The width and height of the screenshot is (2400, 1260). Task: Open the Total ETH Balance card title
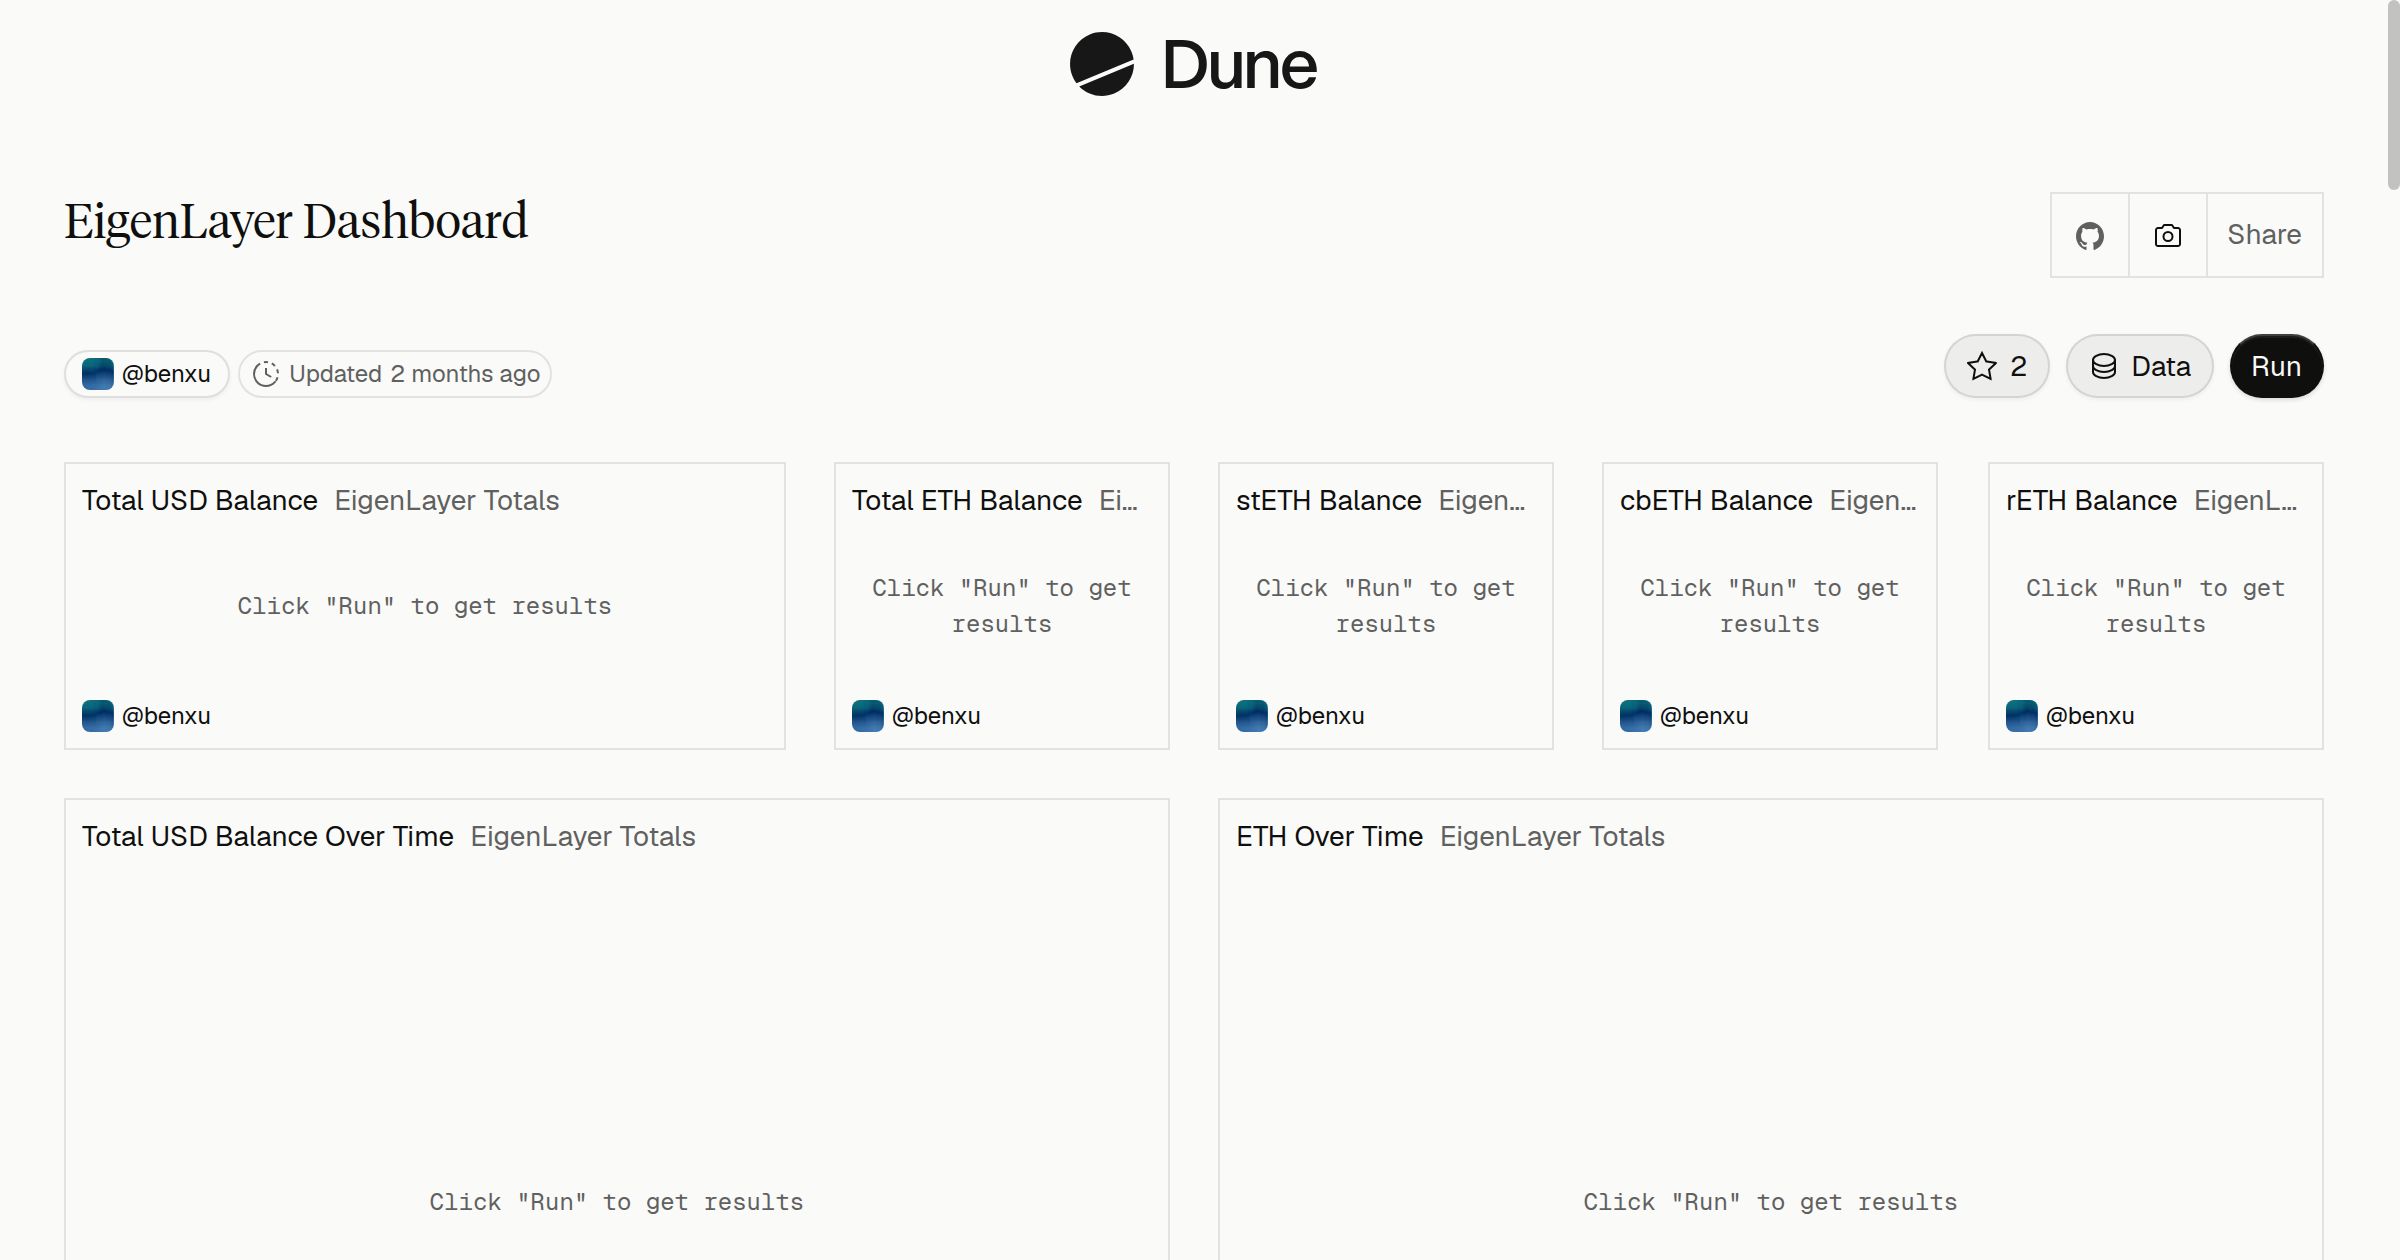(x=967, y=500)
